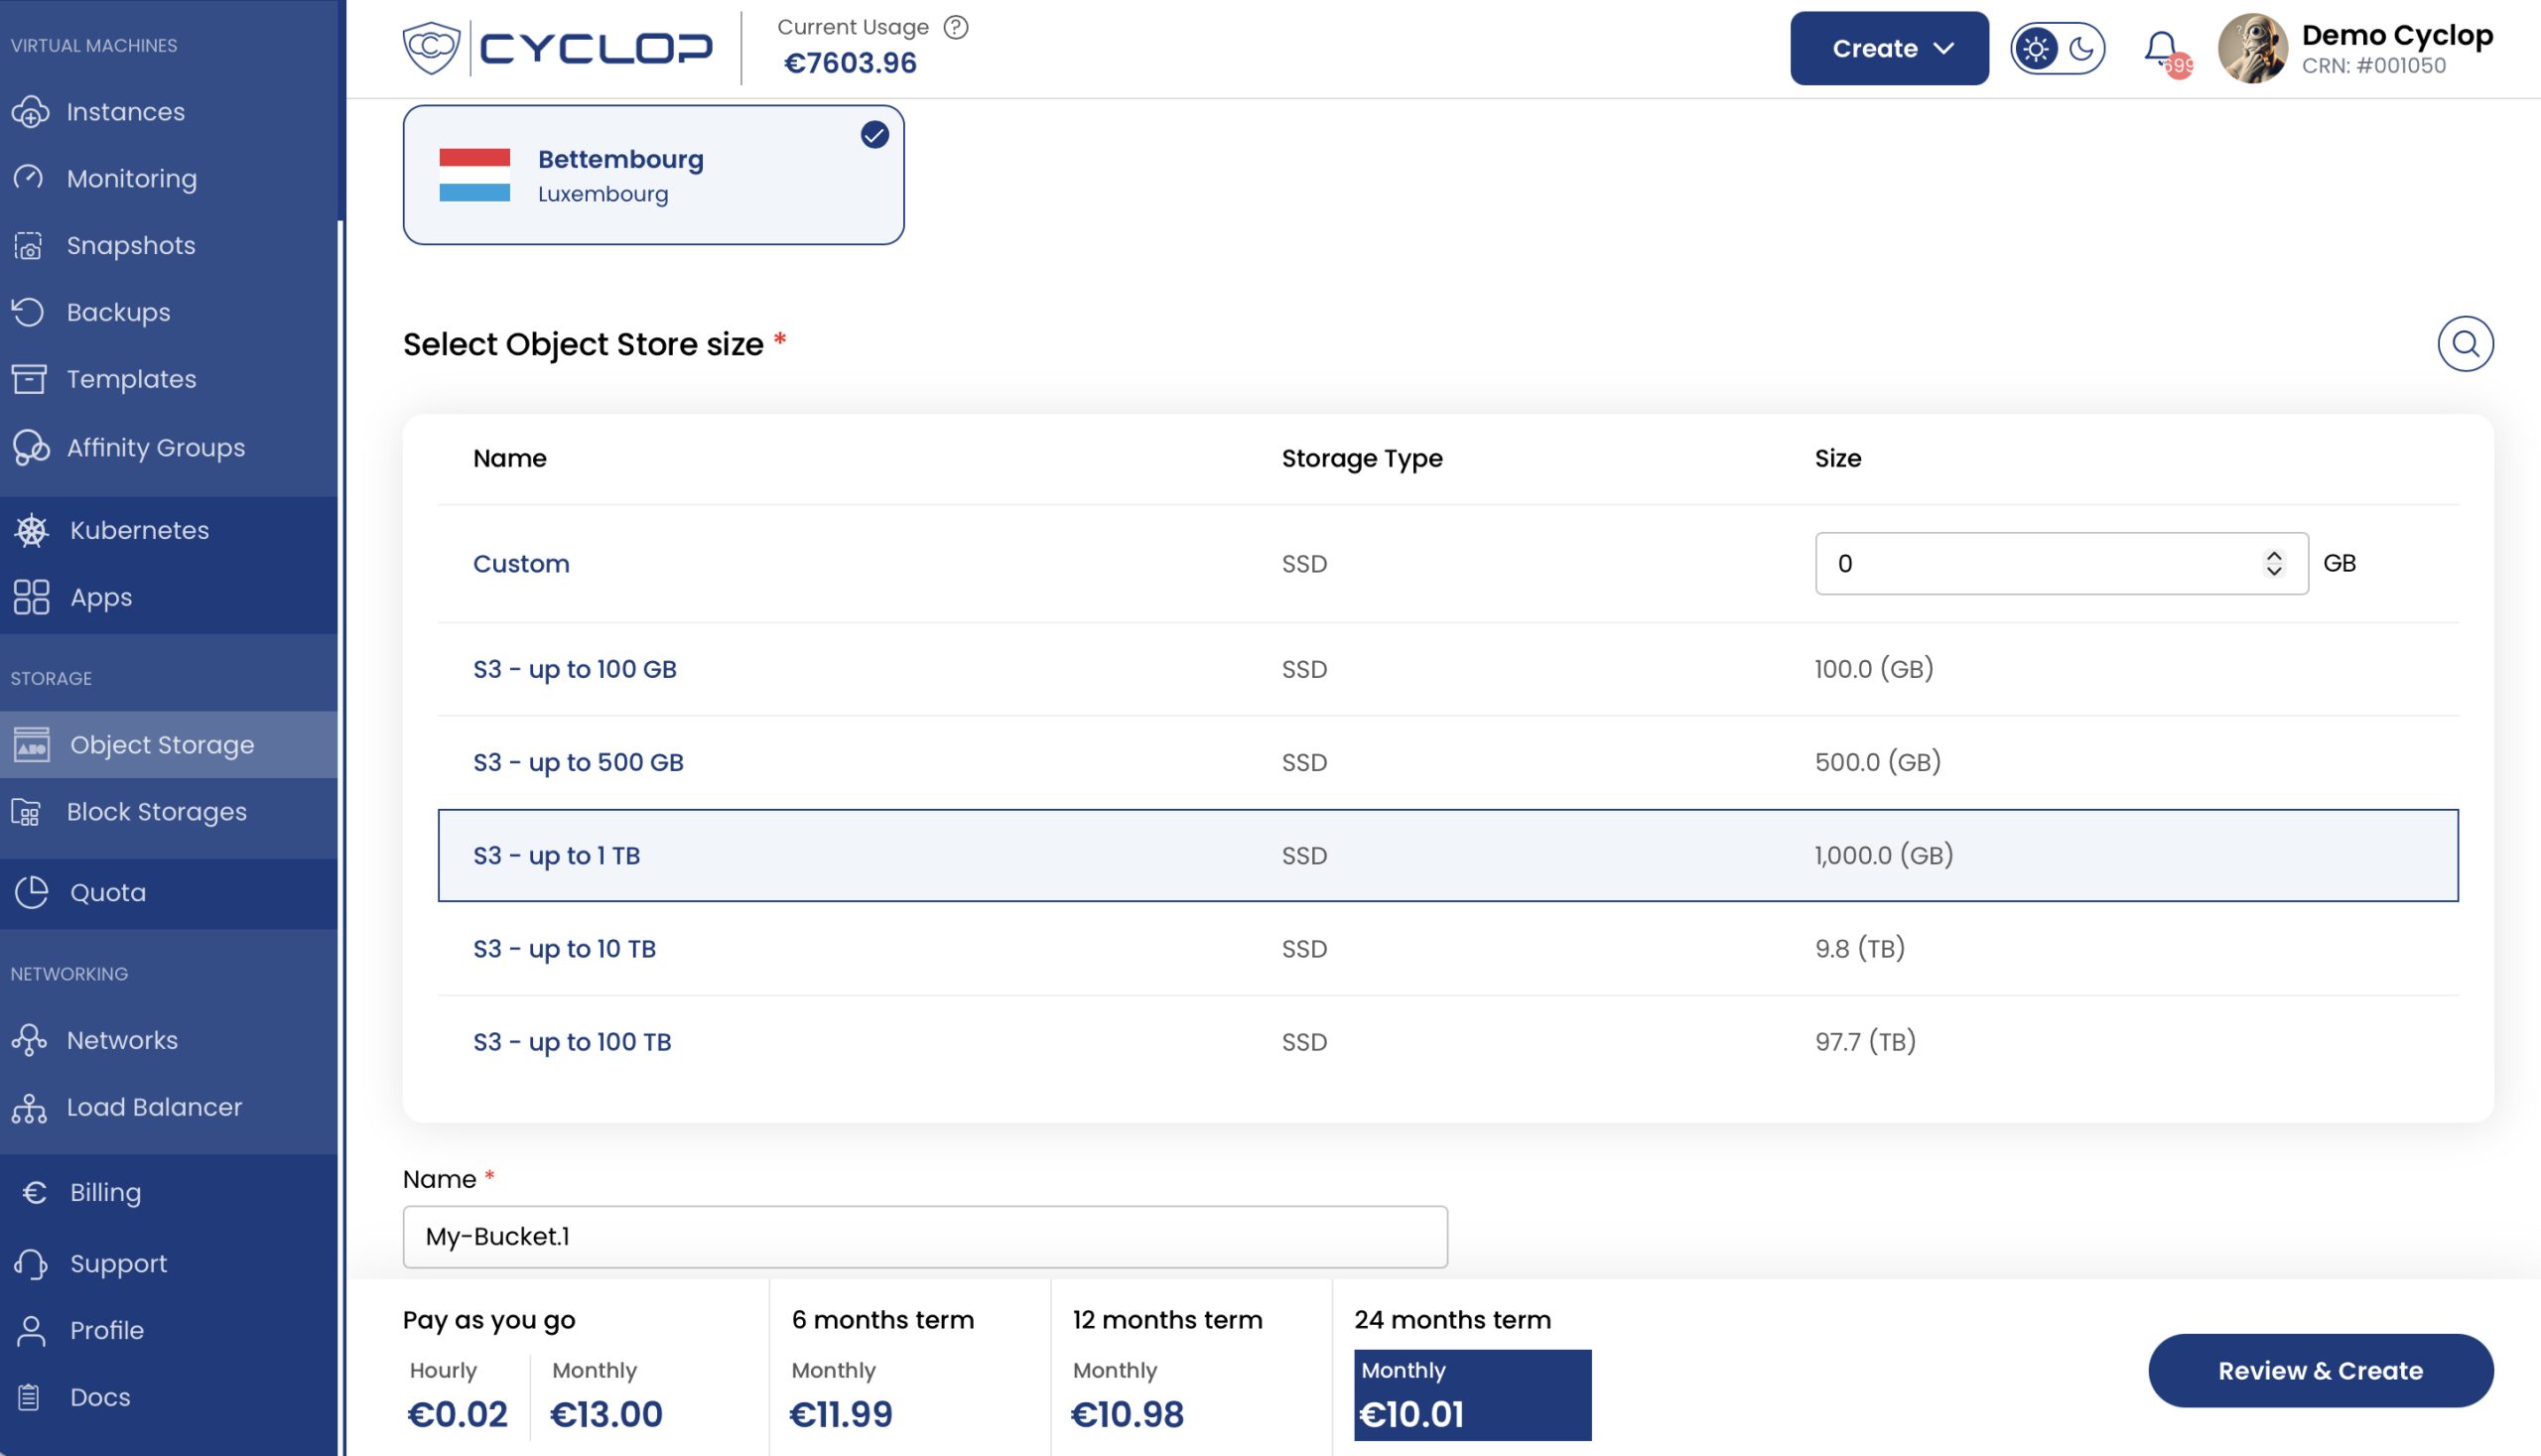Select the S3 - up to 10 TB link
This screenshot has height=1456, width=2541.
click(564, 949)
